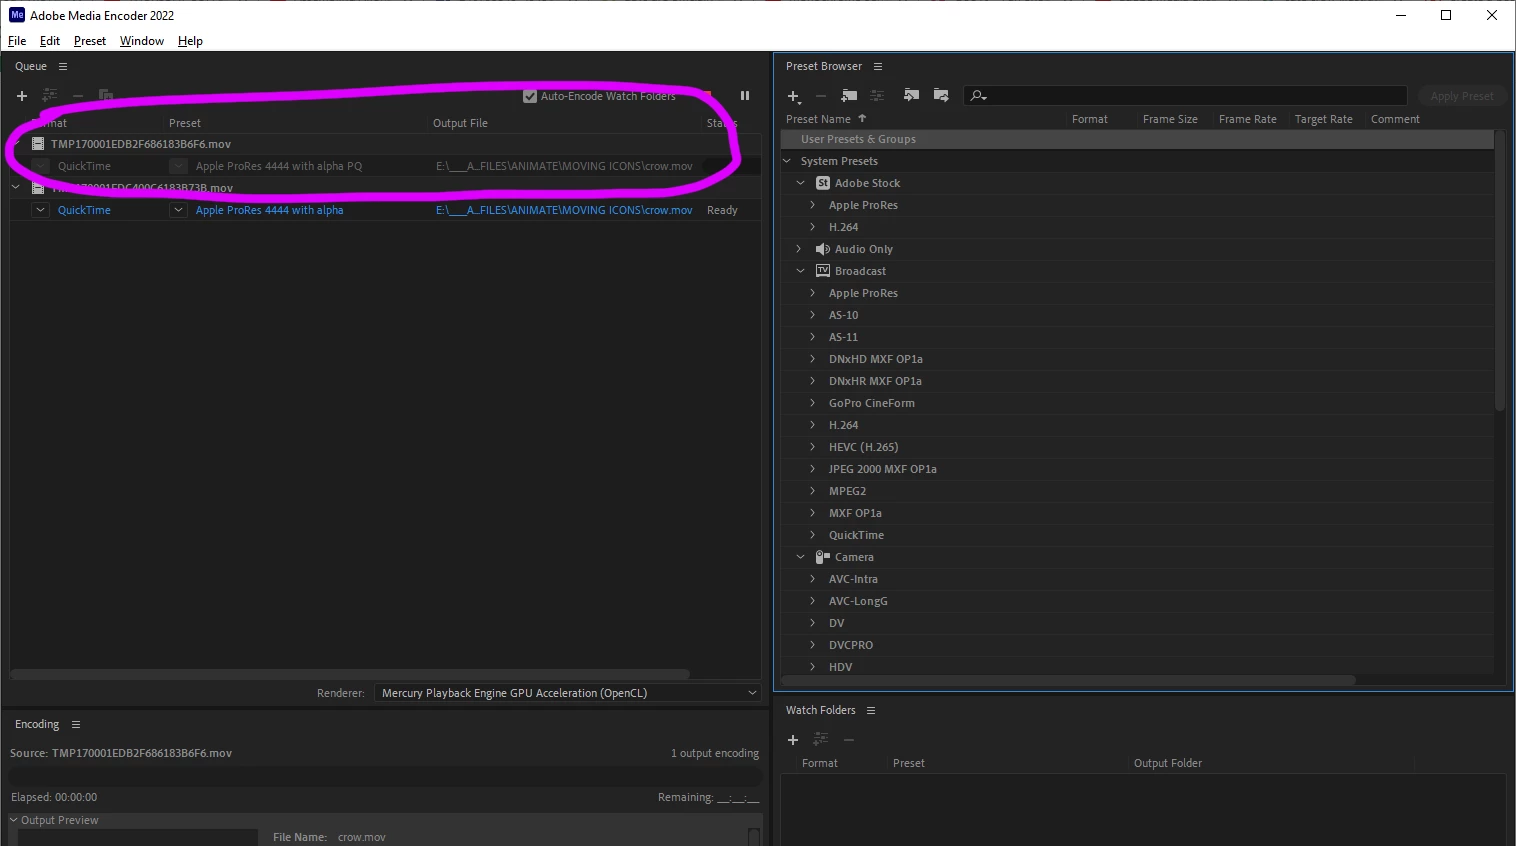Click blue crow.mov output file link
The image size is (1516, 846).
(564, 210)
